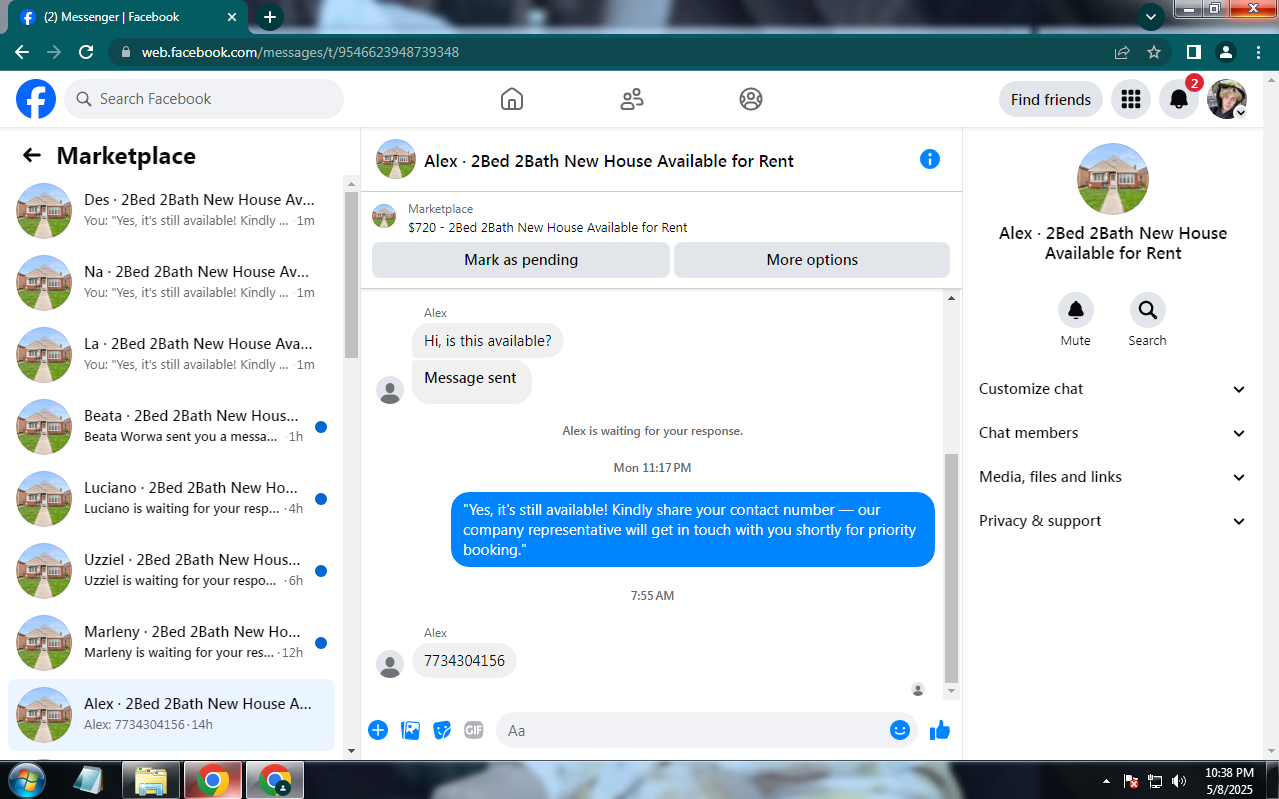Expand Media, files and links section
Image resolution: width=1279 pixels, height=799 pixels.
[x=1113, y=477]
